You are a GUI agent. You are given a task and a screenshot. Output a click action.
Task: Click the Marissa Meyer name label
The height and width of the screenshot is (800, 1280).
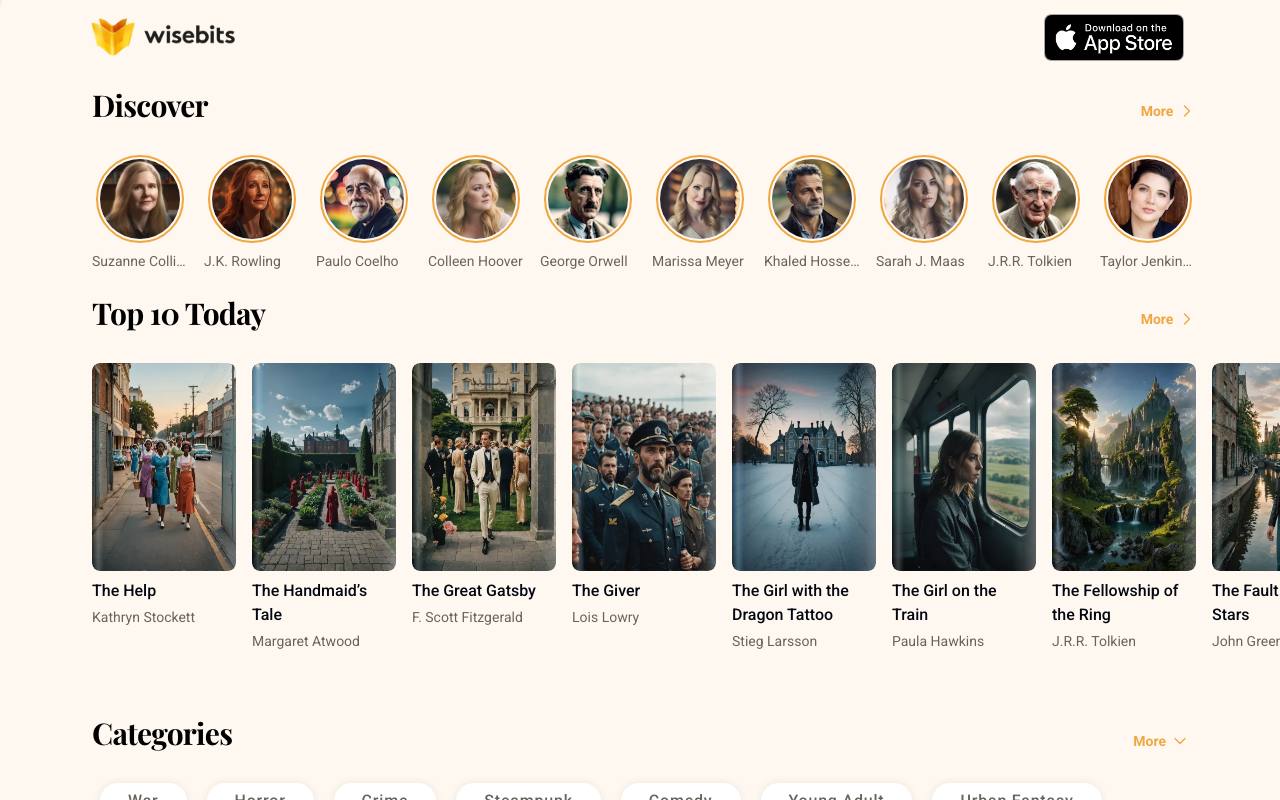pyautogui.click(x=698, y=261)
